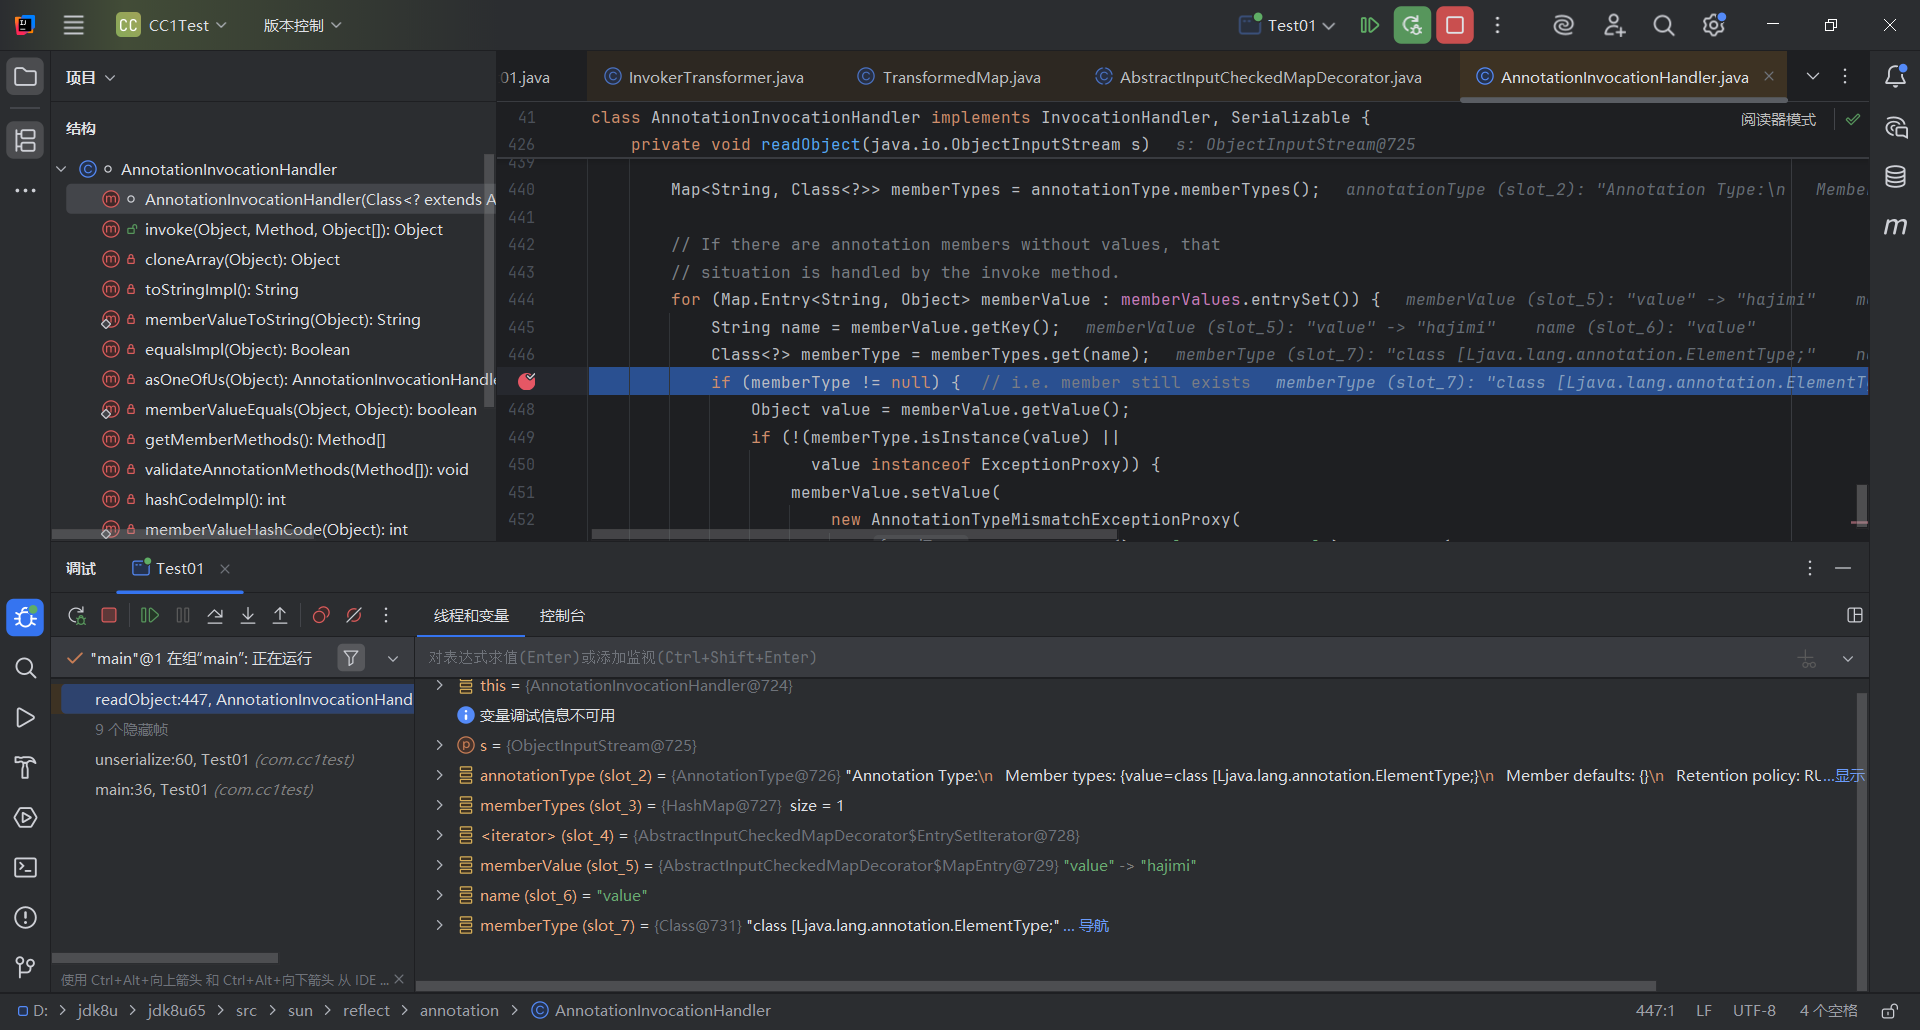Switch to InvokerTransformer.java tab

point(704,77)
